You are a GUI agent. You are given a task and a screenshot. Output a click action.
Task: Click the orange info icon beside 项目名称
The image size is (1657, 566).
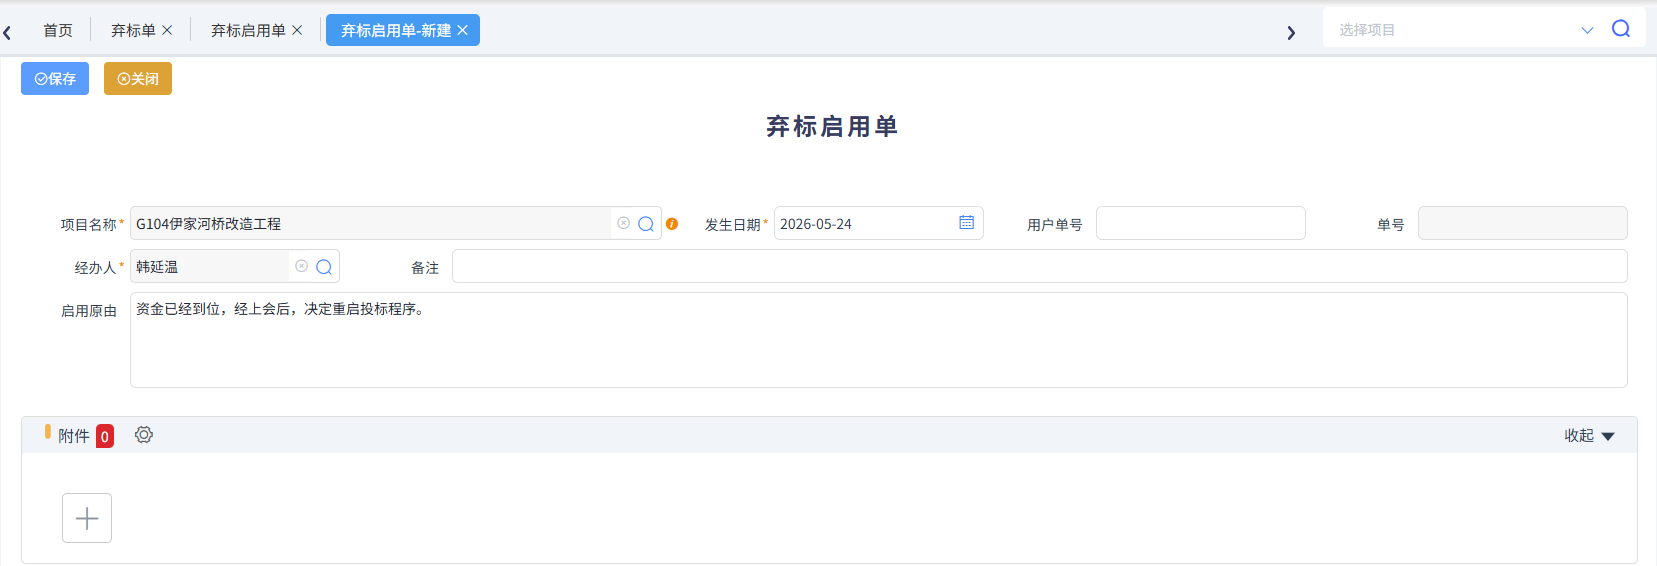[x=672, y=224]
